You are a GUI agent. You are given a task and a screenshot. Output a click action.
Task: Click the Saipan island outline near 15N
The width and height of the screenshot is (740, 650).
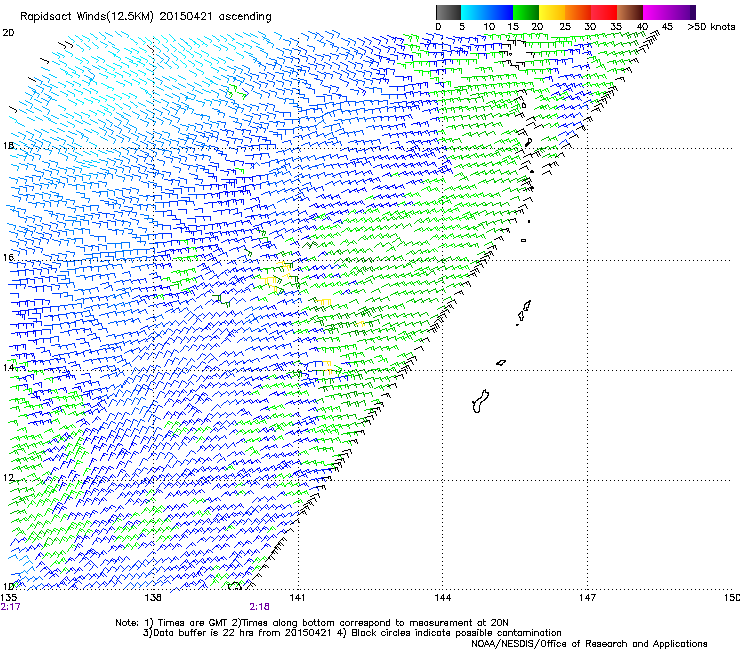(527, 306)
